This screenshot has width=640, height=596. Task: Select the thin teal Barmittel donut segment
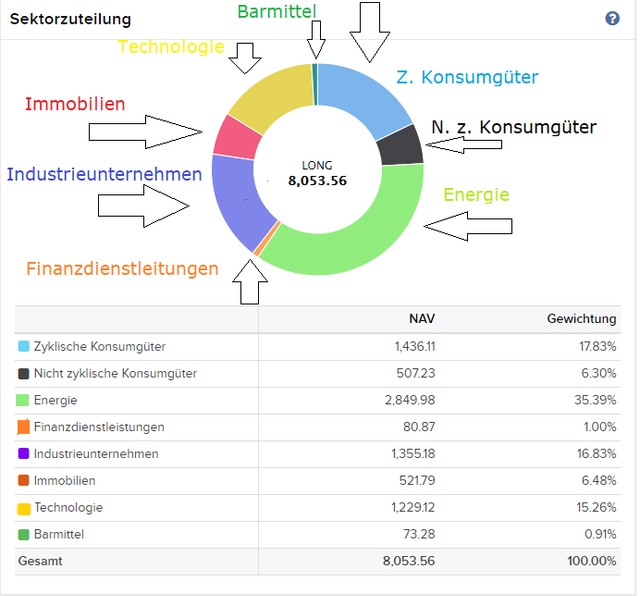[x=315, y=85]
